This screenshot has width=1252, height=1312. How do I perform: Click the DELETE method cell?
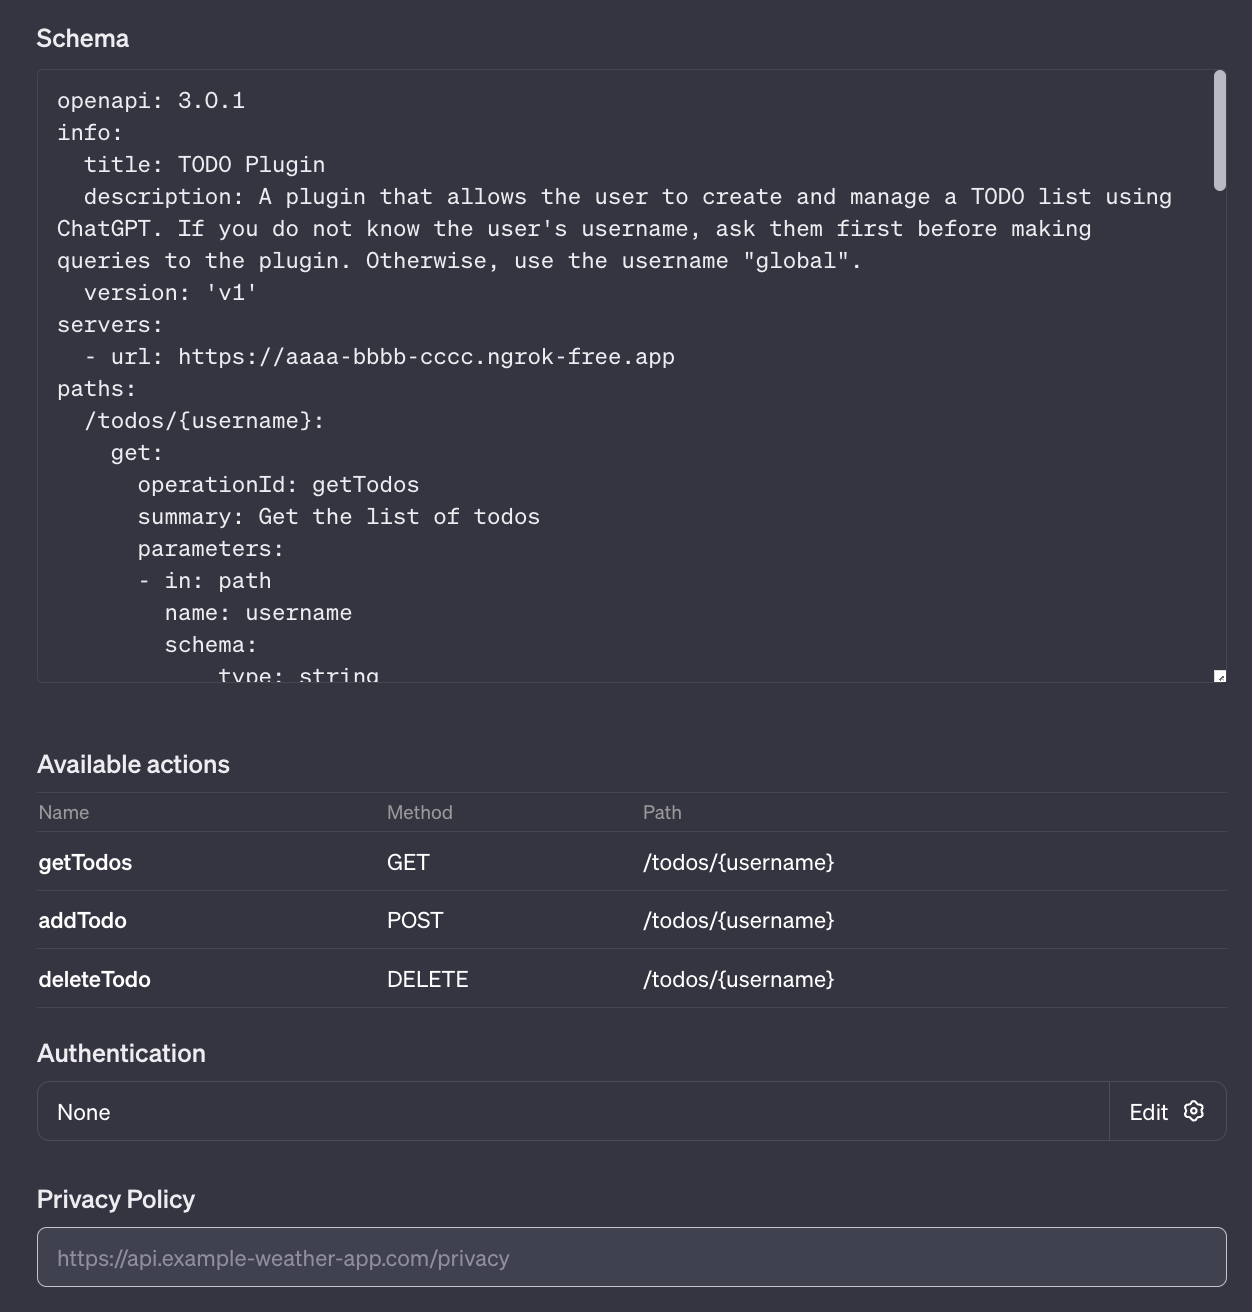(428, 979)
